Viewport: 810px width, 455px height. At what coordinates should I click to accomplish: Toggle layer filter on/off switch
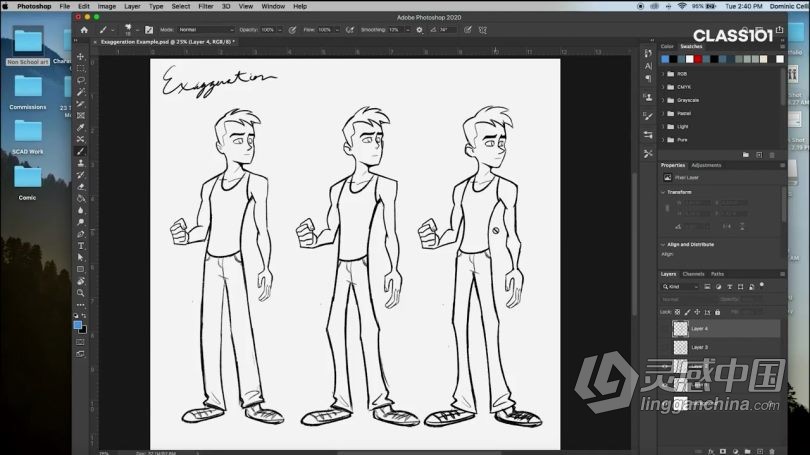click(x=762, y=285)
